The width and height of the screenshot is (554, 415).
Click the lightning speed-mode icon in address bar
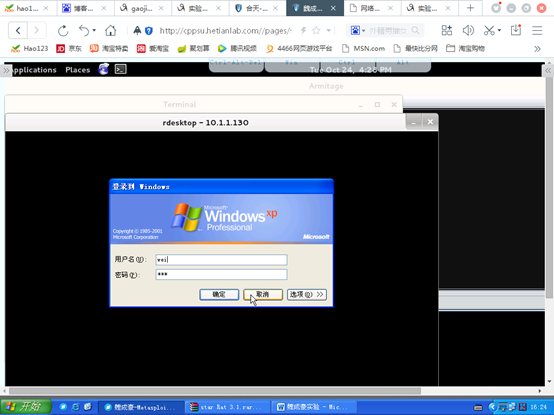[303, 31]
